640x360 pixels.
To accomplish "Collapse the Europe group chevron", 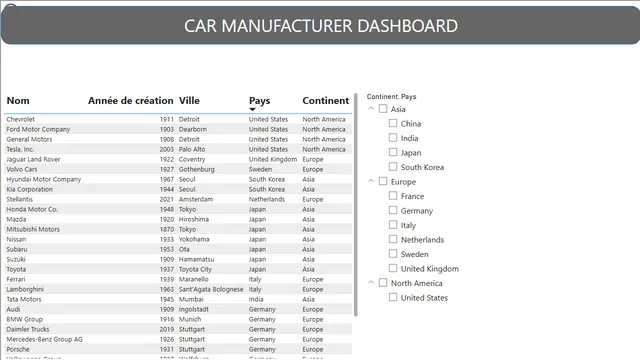I will pyautogui.click(x=371, y=181).
